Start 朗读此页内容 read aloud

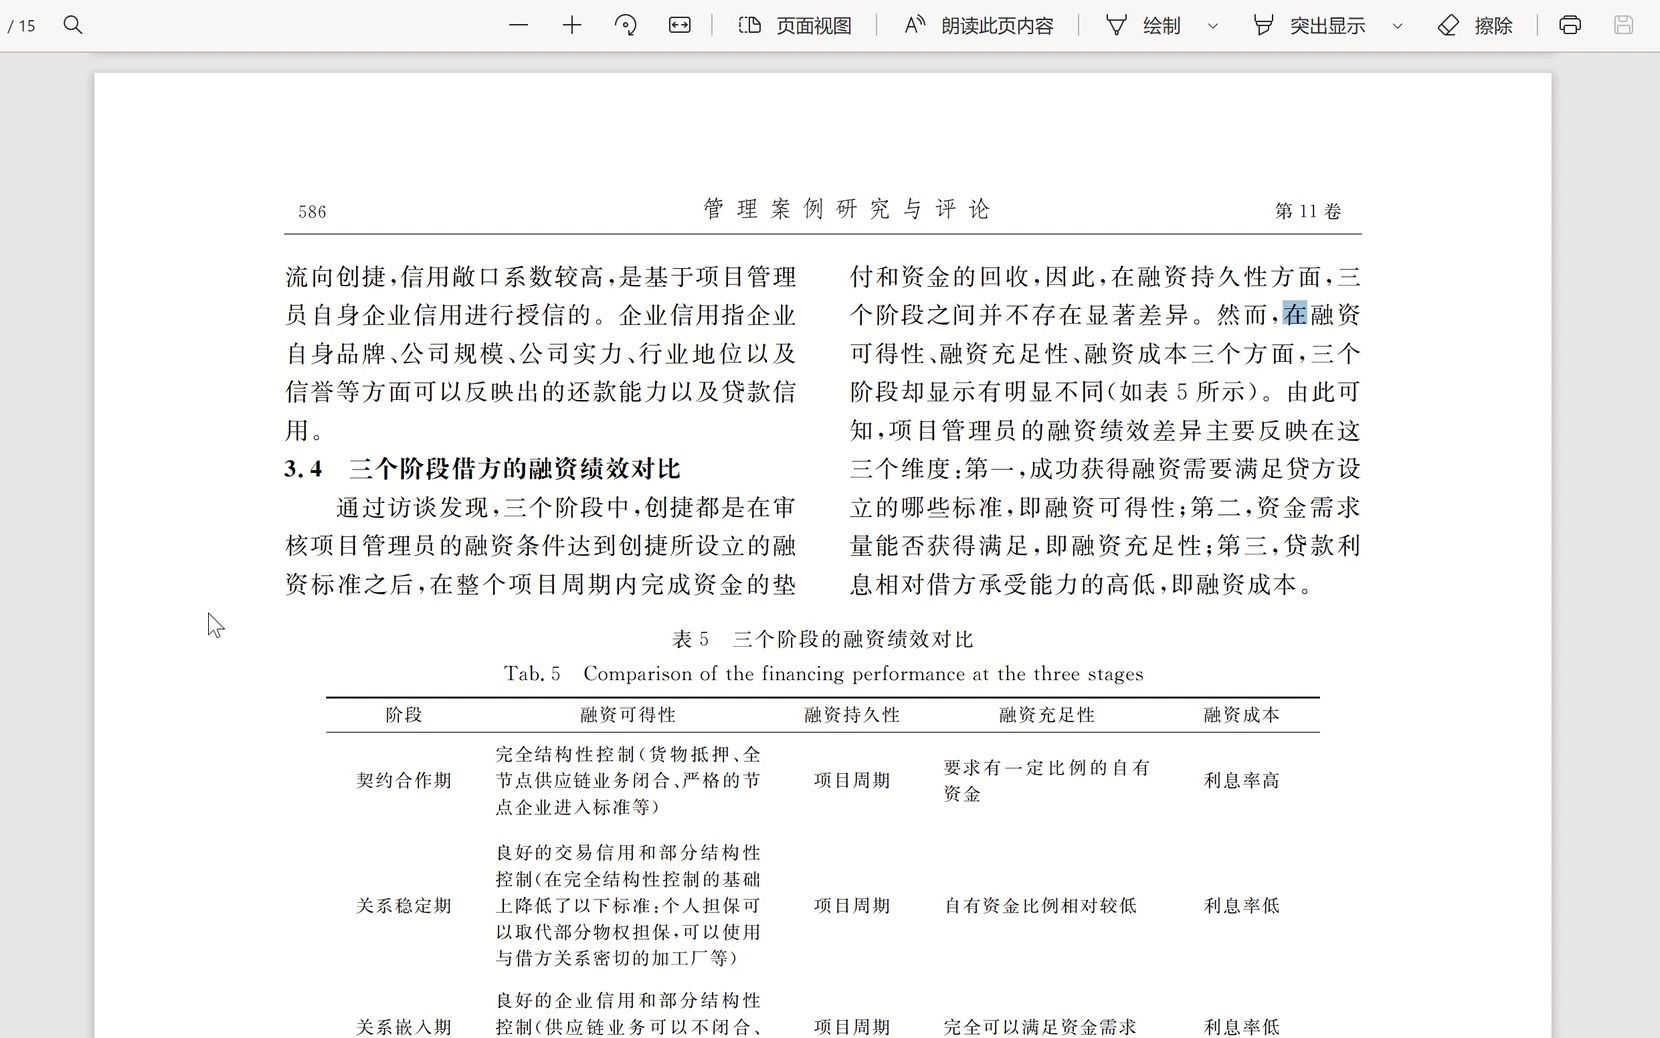(x=977, y=26)
